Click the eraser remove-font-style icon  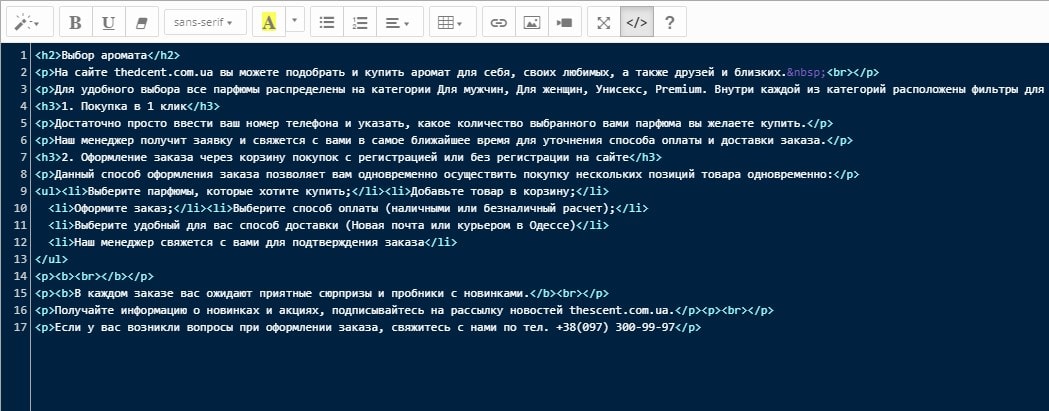tap(141, 22)
